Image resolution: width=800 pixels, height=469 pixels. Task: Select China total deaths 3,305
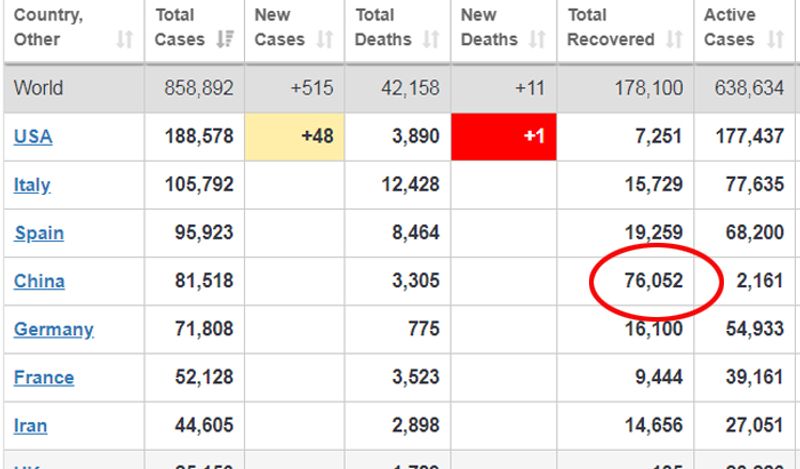pyautogui.click(x=415, y=281)
